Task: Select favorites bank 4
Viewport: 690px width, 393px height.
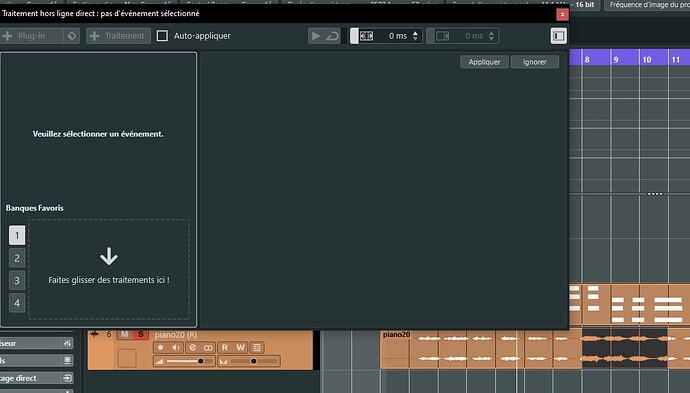Action: (x=17, y=303)
